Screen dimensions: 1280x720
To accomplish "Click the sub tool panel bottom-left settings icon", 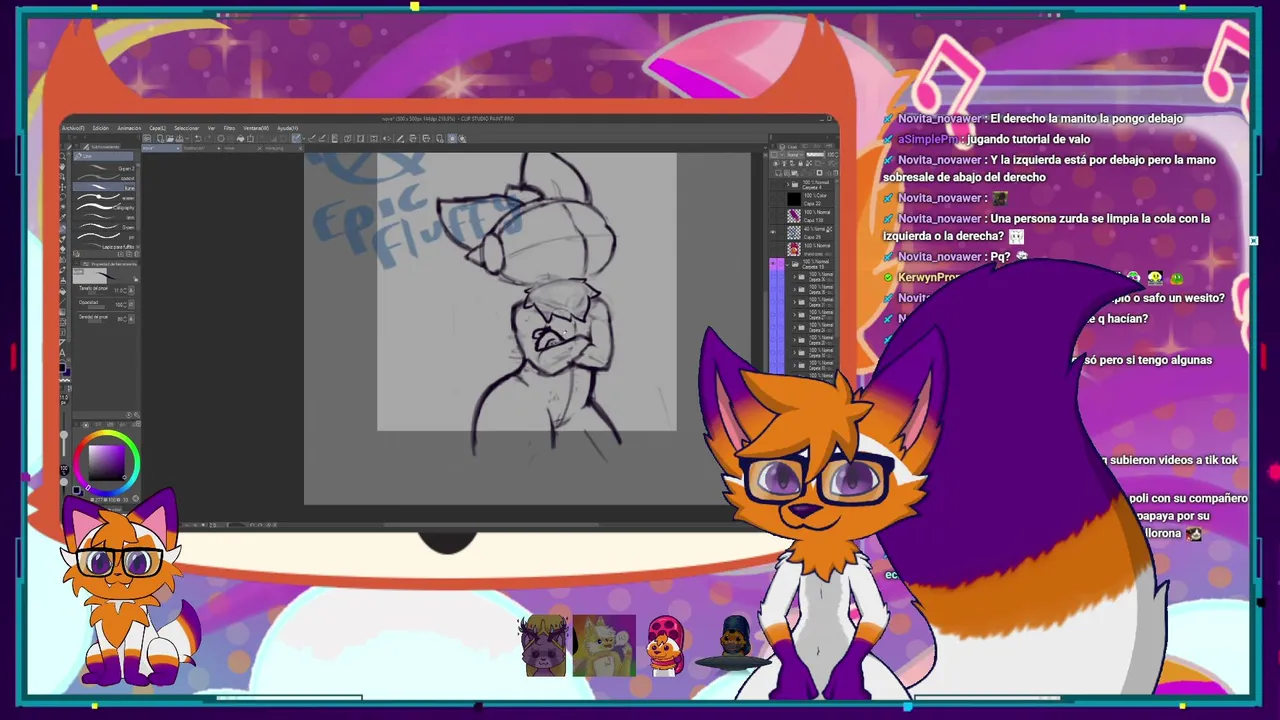I will pos(76,254).
